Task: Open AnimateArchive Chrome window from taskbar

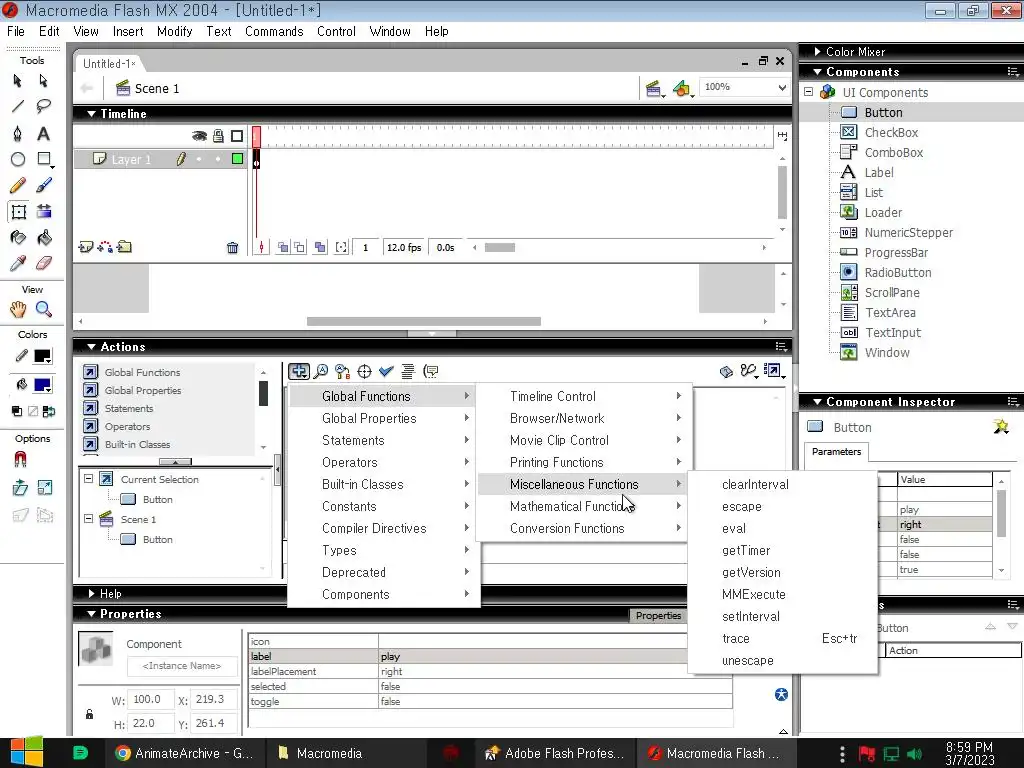Action: [x=185, y=753]
